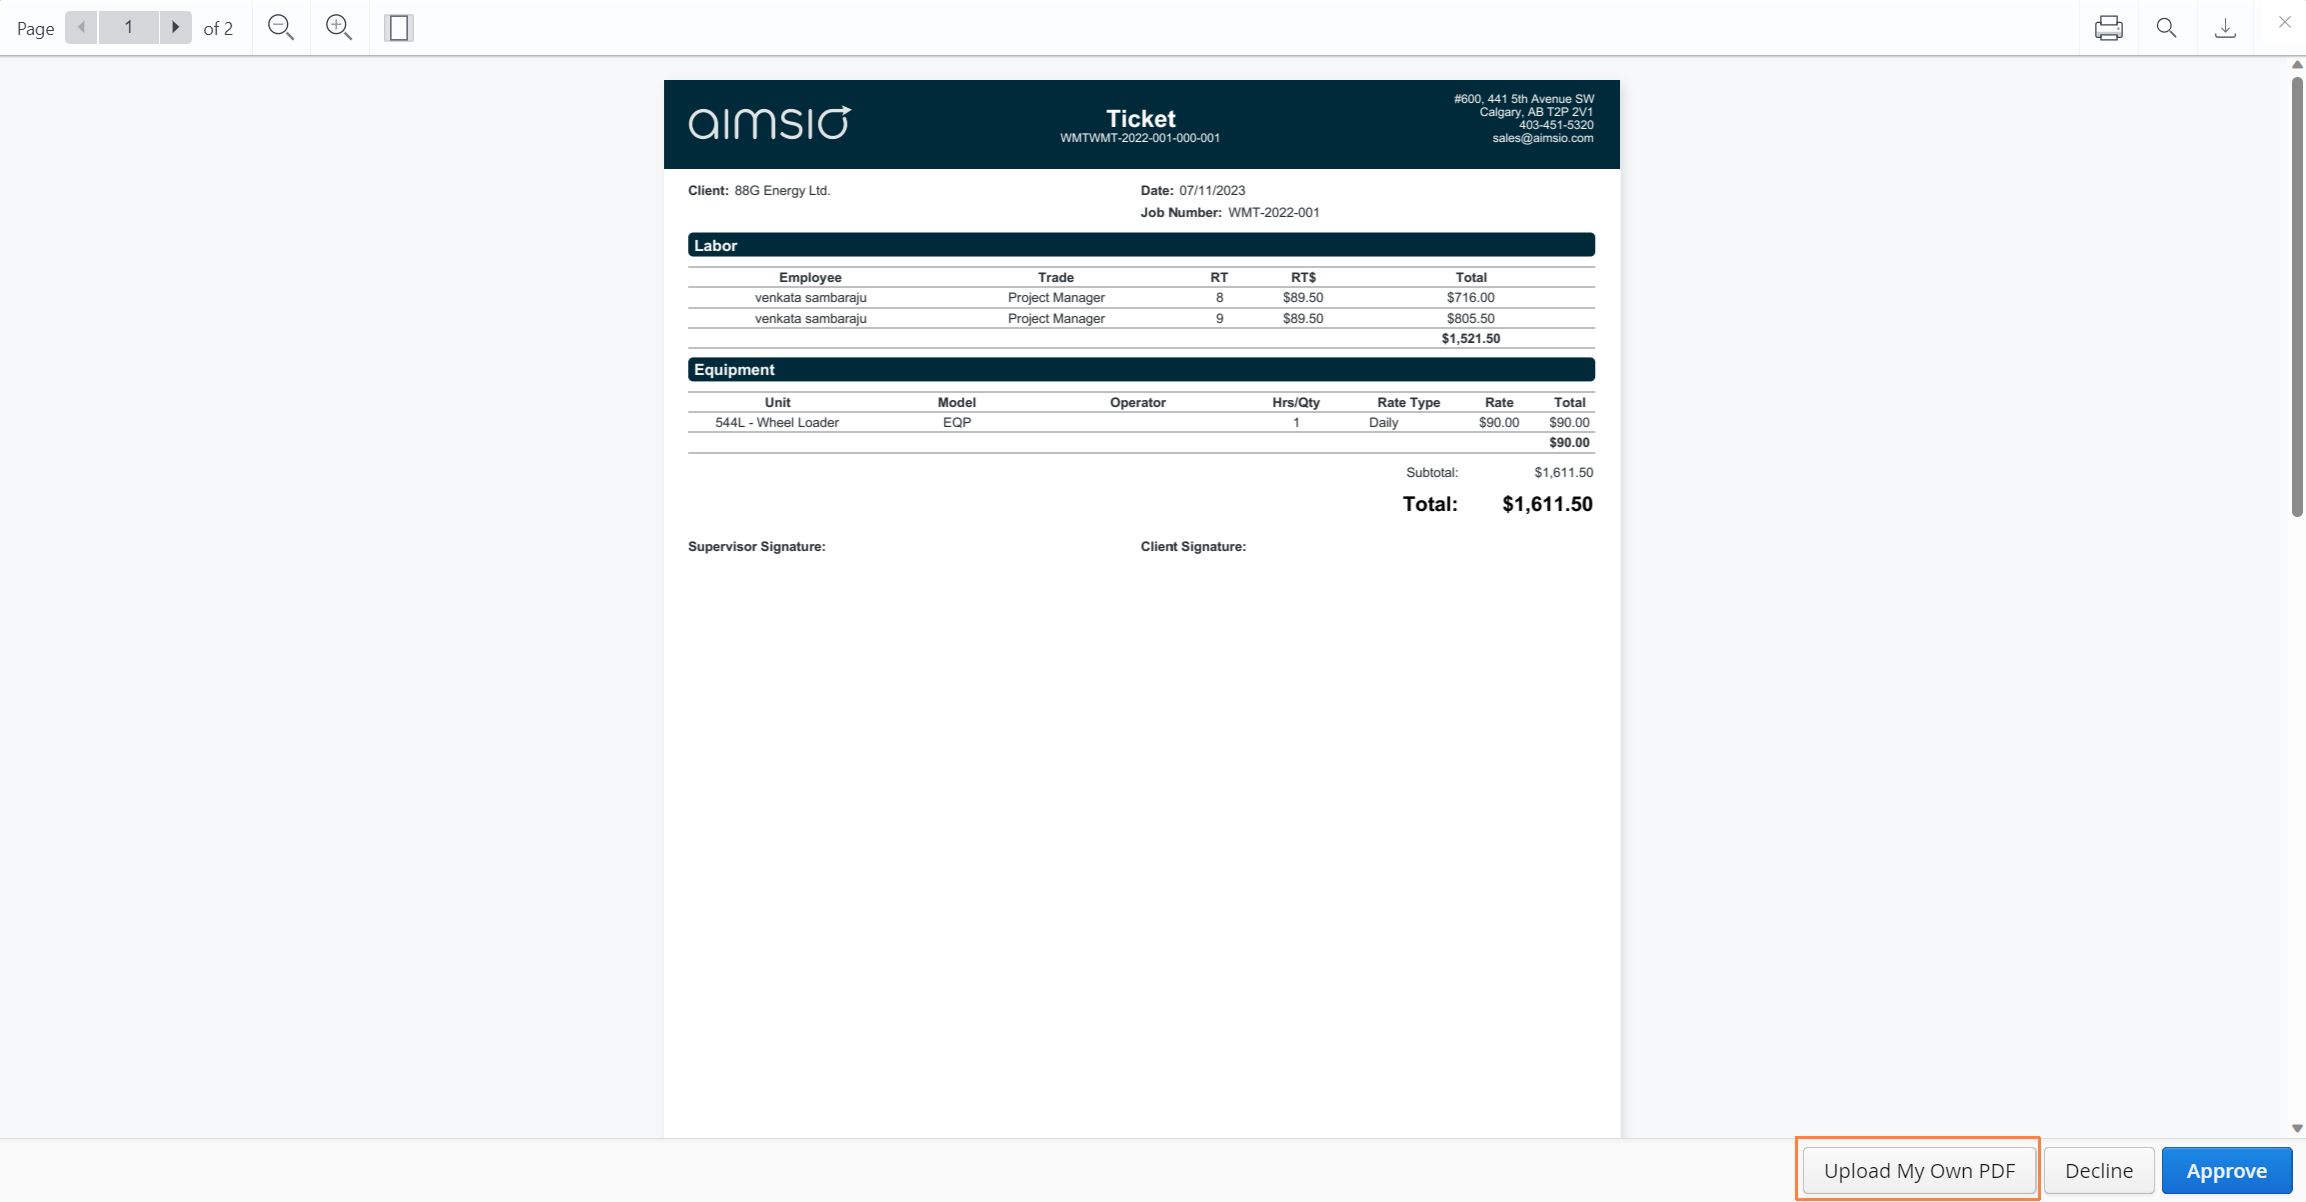Toggle the fit-to-page view icon
The height and width of the screenshot is (1202, 2306).
[x=399, y=28]
